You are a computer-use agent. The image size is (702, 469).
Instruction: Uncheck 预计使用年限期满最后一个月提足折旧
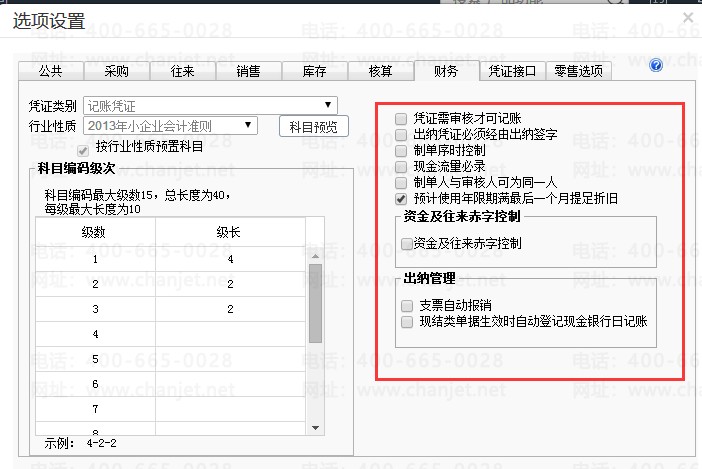click(x=401, y=199)
